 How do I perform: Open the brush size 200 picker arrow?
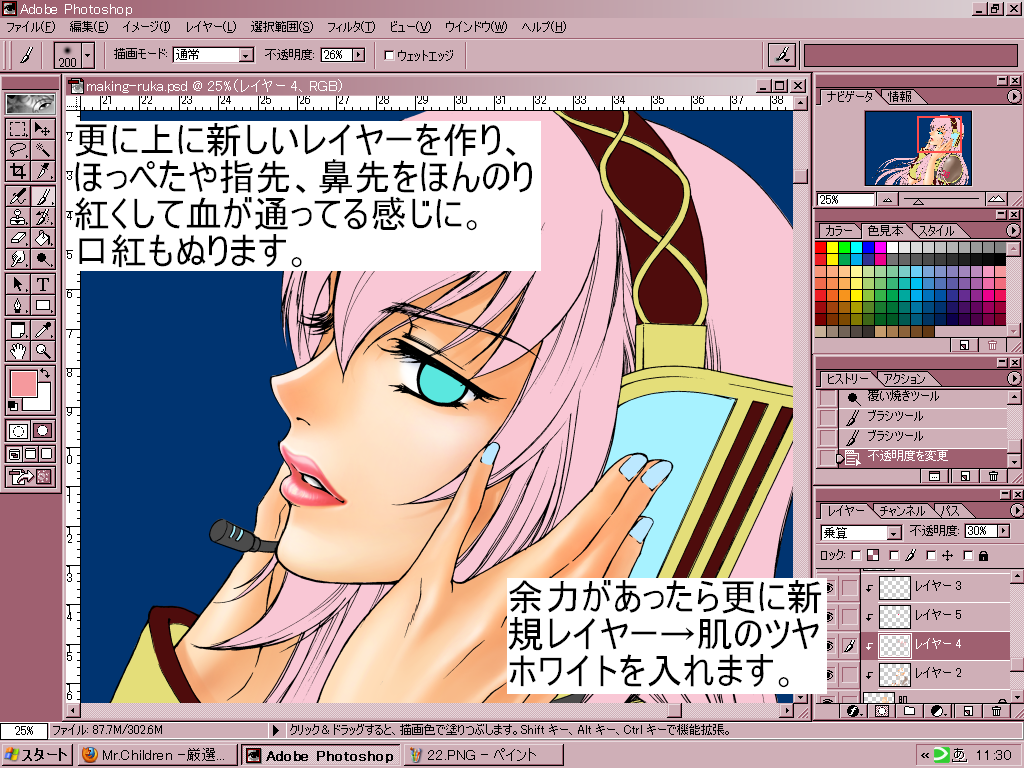[x=88, y=55]
